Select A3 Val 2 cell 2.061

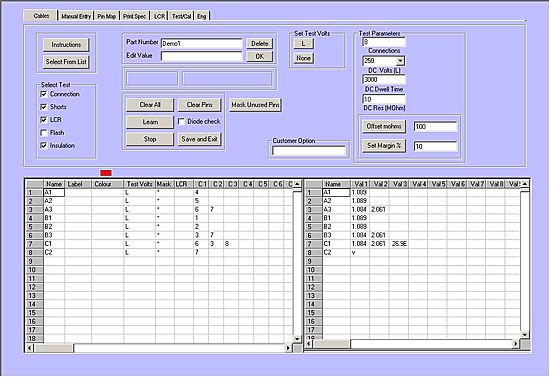(x=378, y=209)
